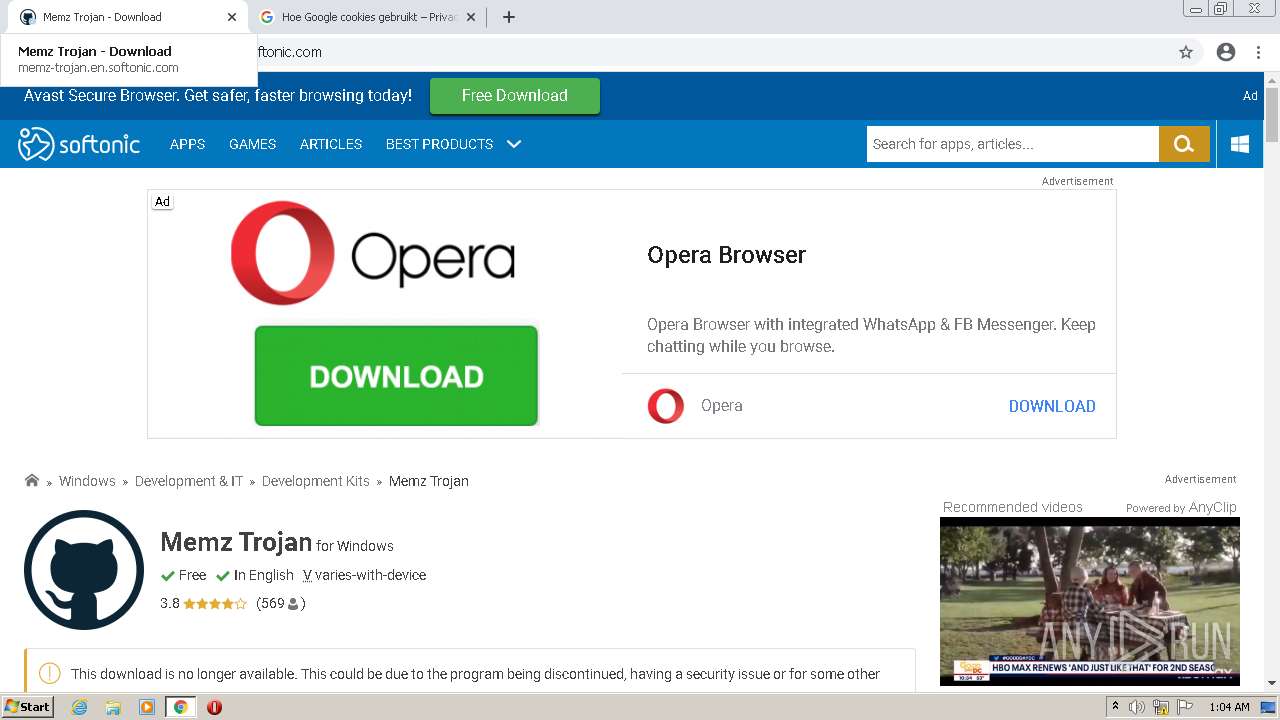
Task: Click the 1:04 AM clock
Action: (1229, 707)
